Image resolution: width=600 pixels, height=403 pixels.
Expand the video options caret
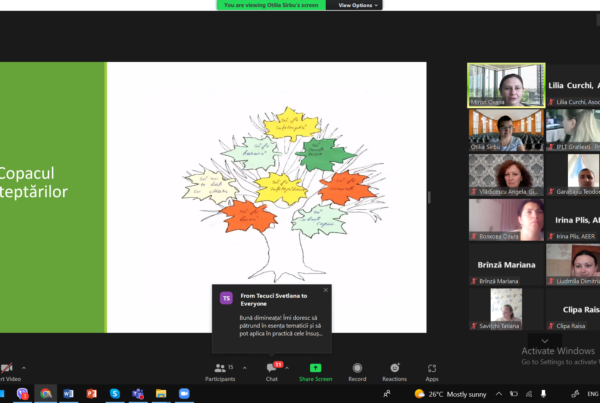coord(24,367)
